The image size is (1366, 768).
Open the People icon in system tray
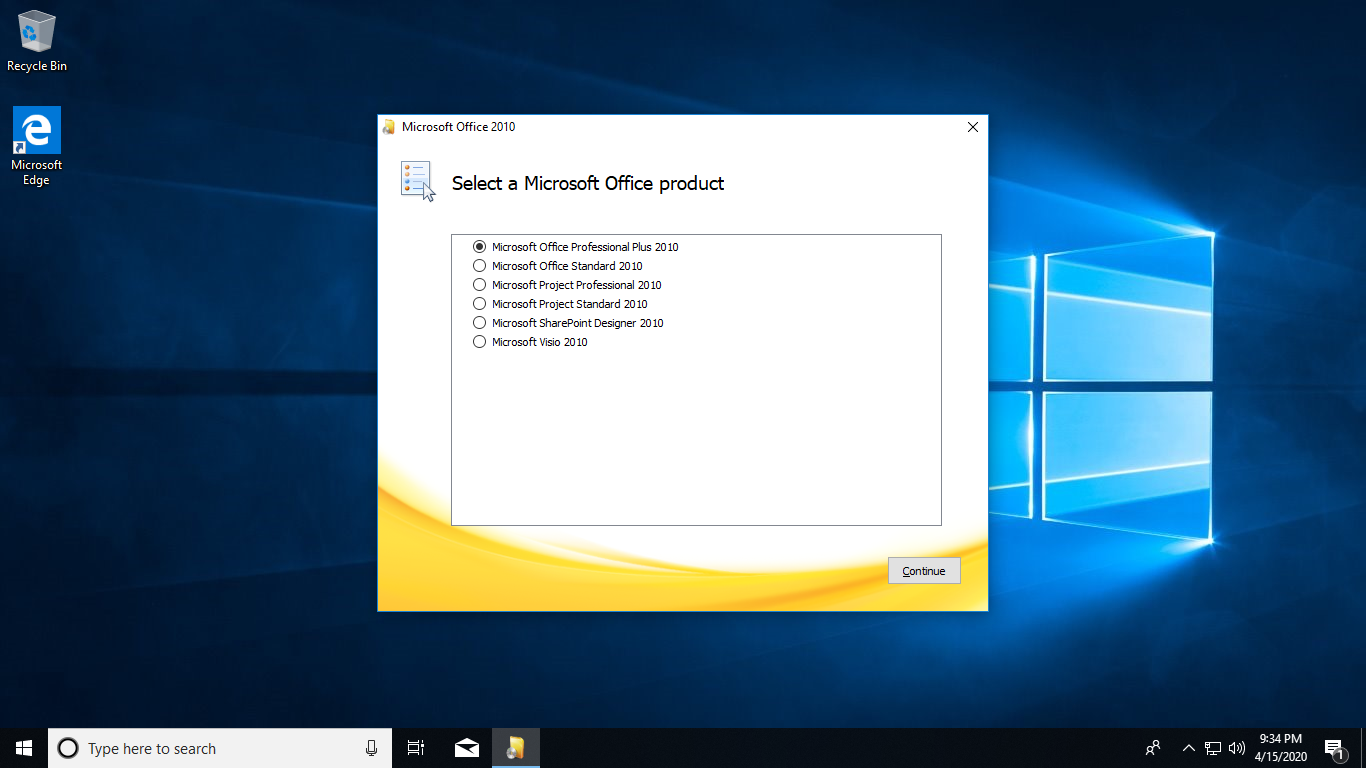coord(1153,748)
